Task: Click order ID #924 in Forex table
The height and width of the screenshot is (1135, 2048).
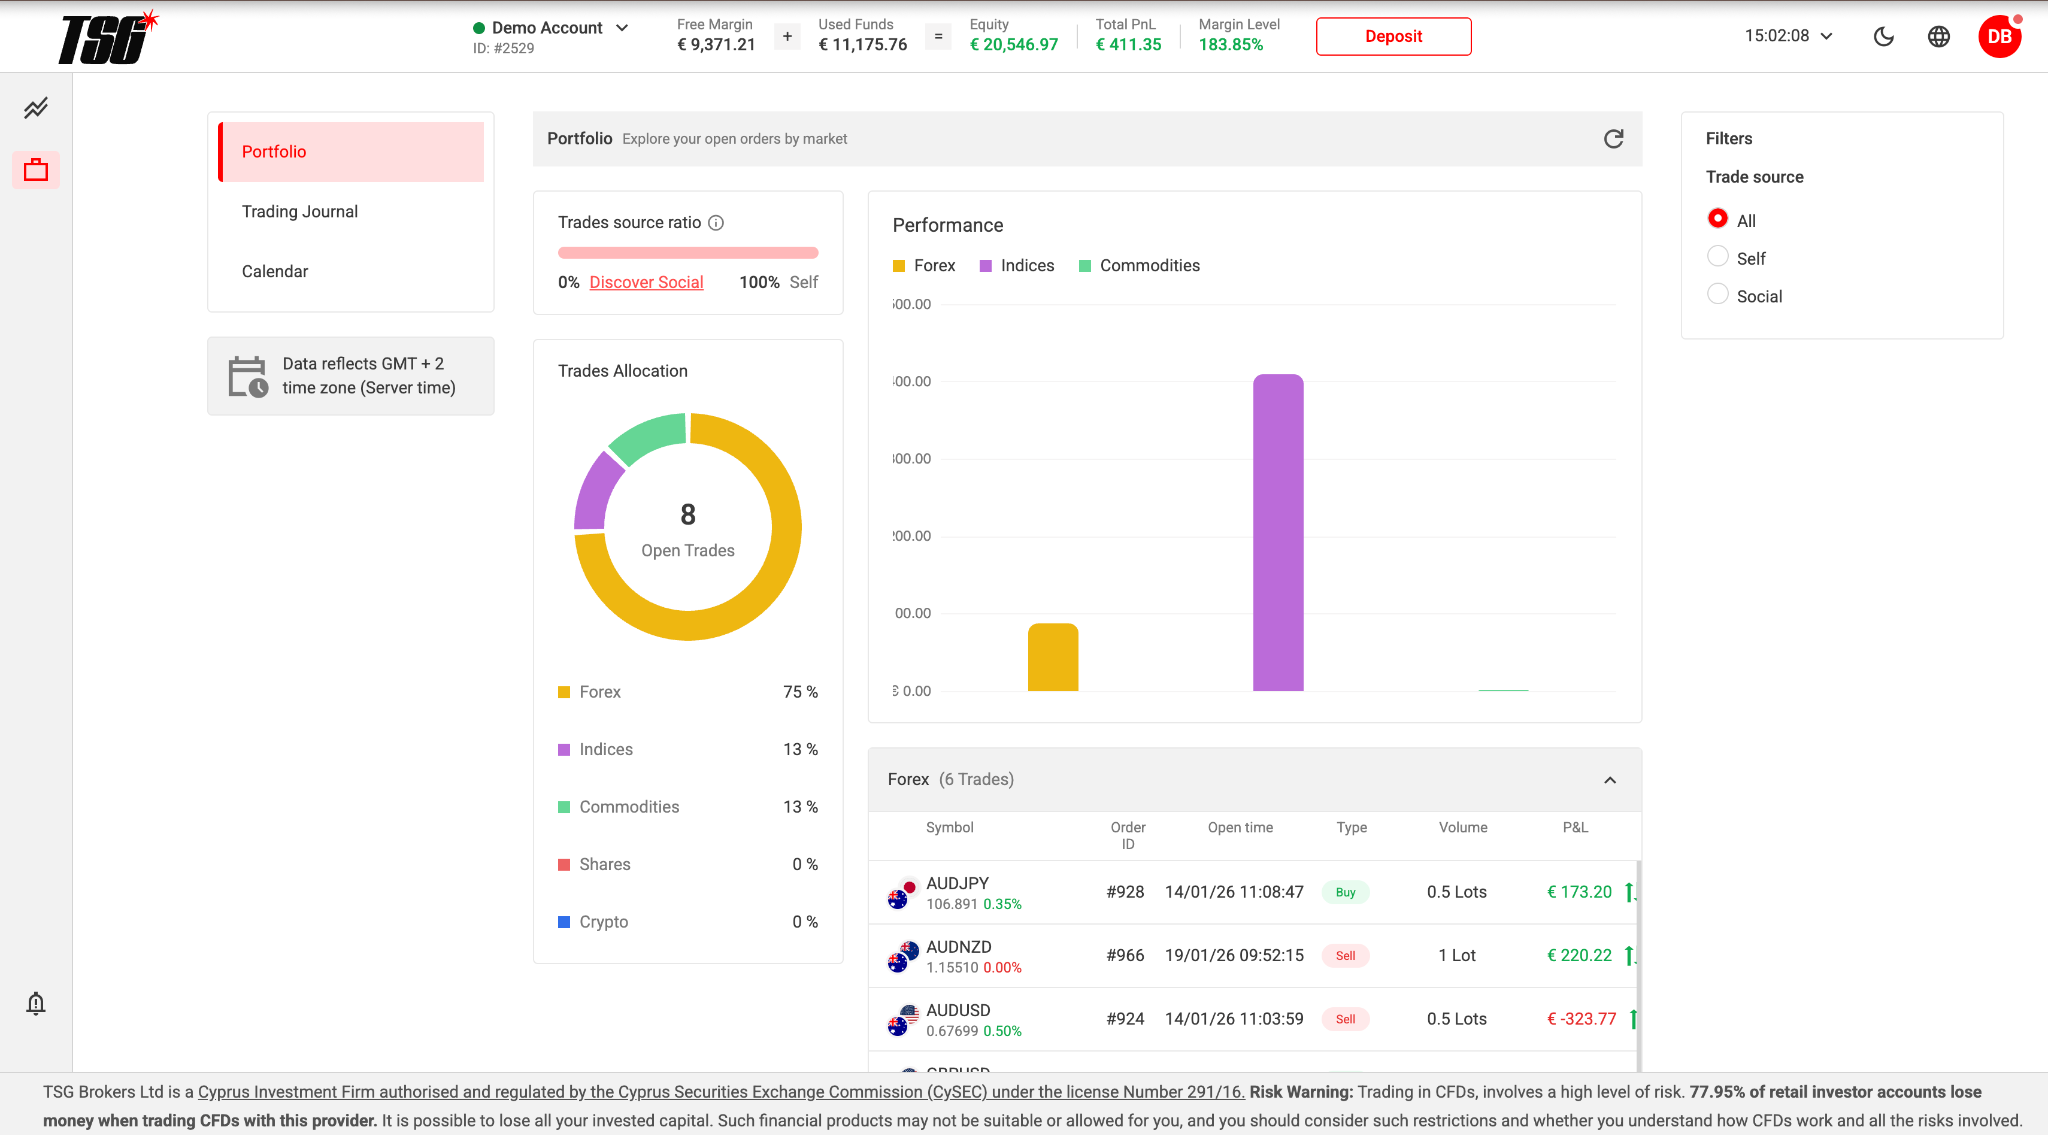Action: pos(1125,1019)
